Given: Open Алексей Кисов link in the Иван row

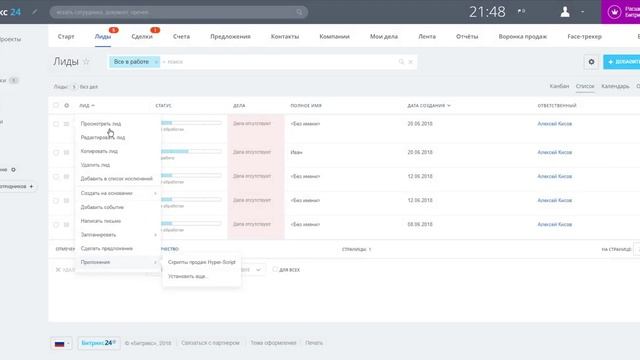Looking at the screenshot, I should 554,152.
